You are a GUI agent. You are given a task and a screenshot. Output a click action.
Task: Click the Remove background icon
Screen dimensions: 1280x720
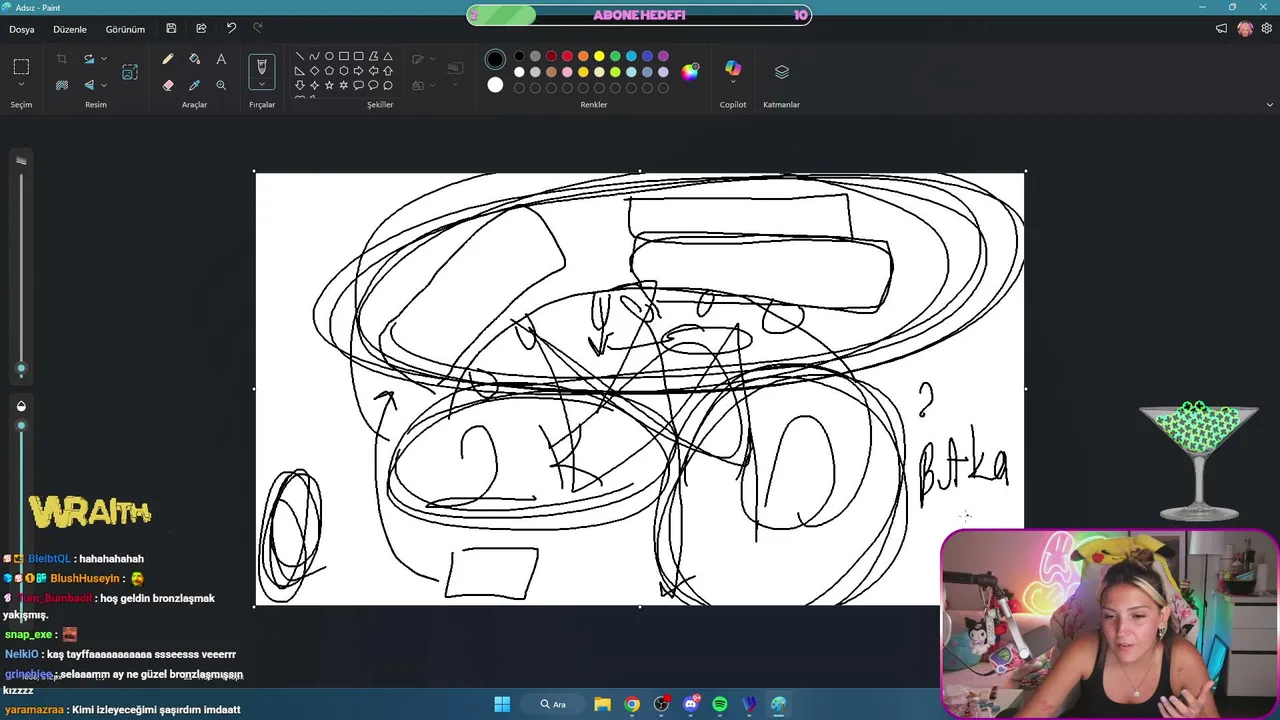click(x=62, y=85)
